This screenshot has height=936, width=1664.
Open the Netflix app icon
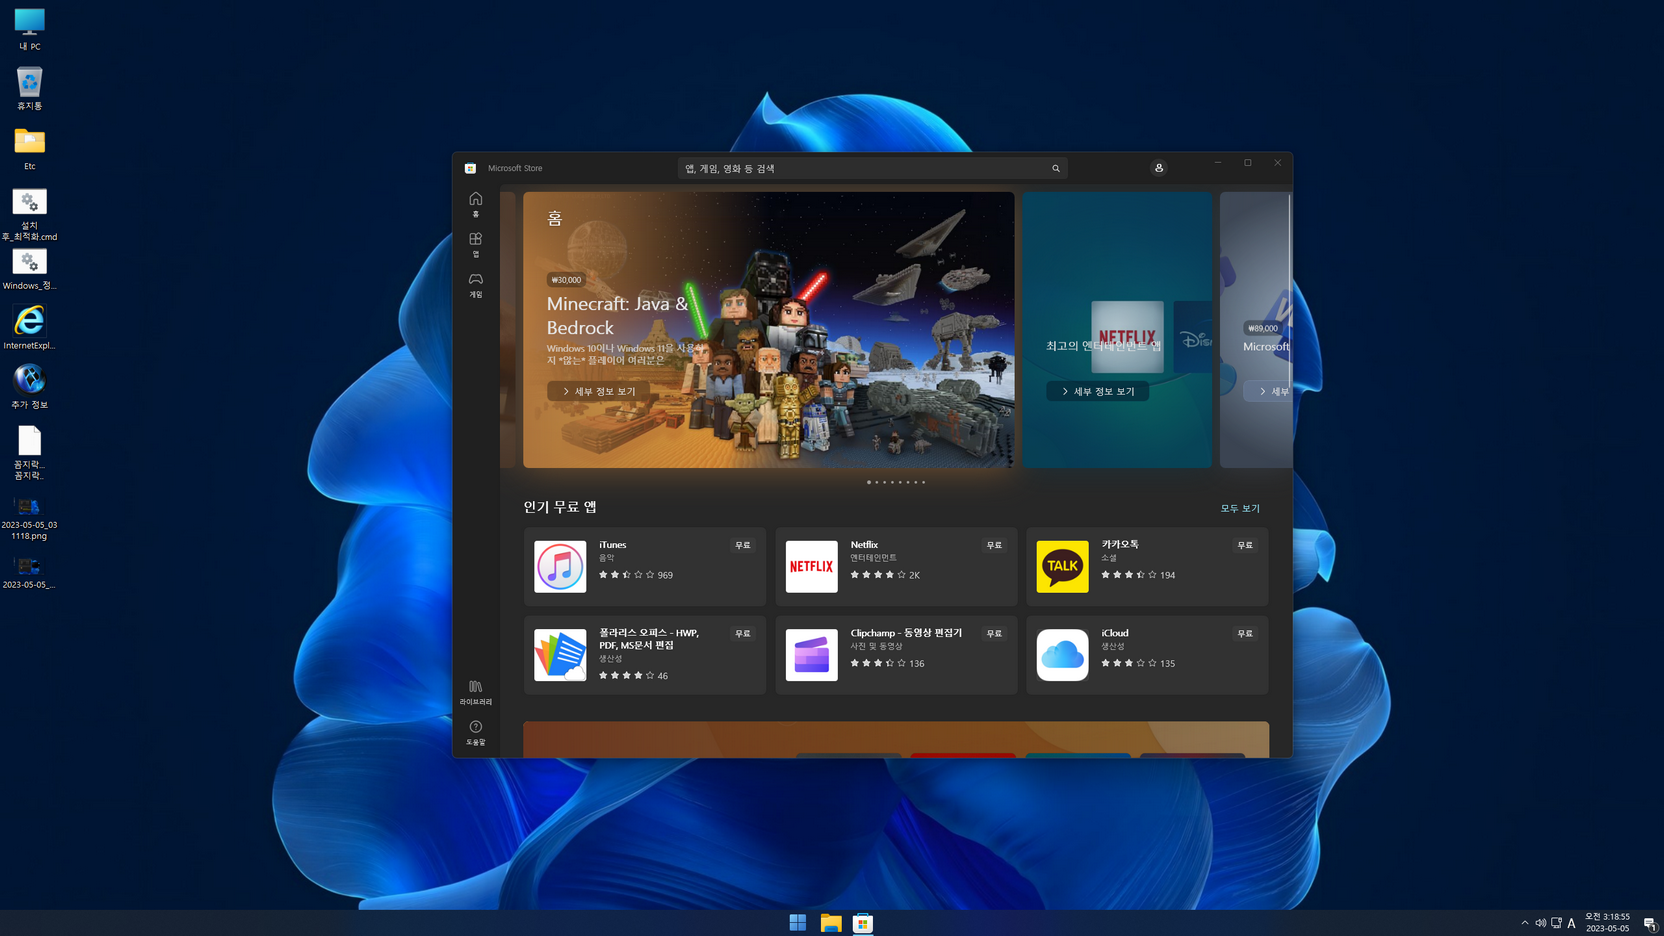click(x=811, y=566)
